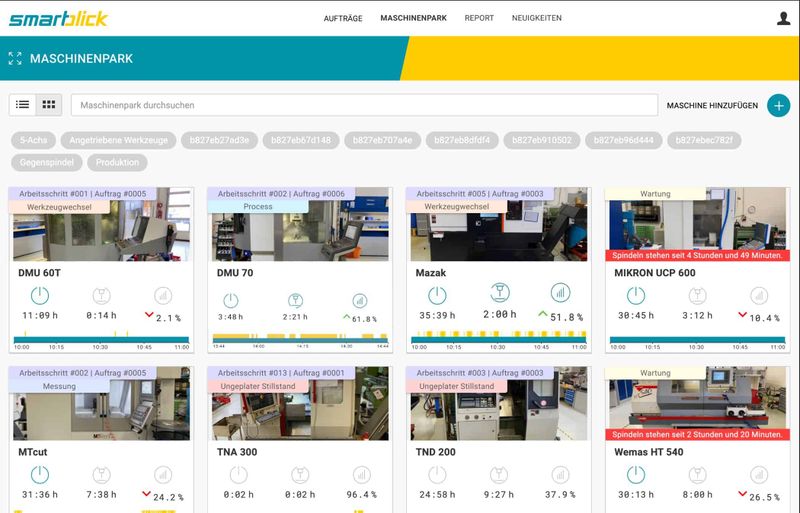Open the Wemas HT 540 machine thumbnail
Screen dimensions: 800x513
pos(696,405)
